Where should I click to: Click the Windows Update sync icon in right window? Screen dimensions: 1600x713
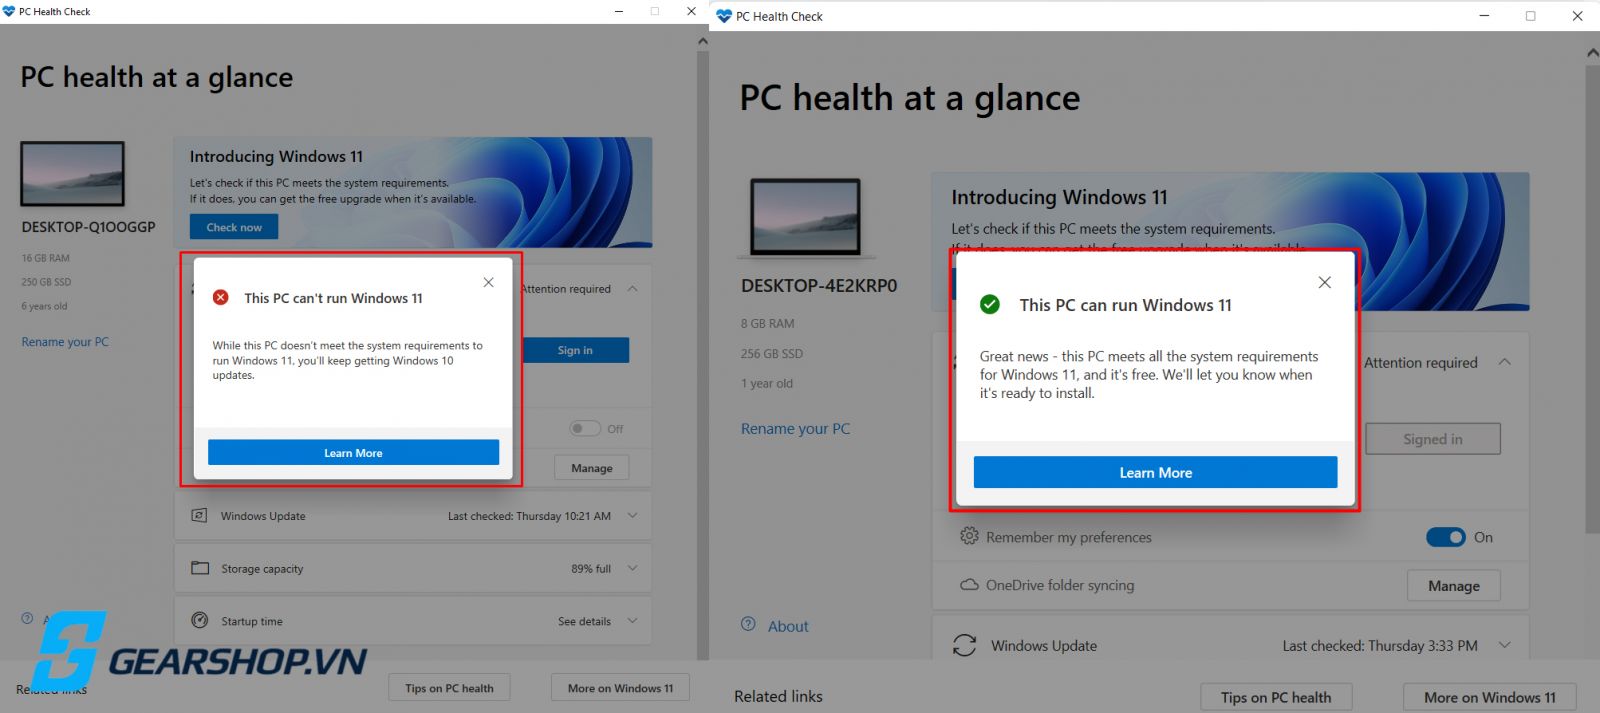pyautogui.click(x=964, y=645)
